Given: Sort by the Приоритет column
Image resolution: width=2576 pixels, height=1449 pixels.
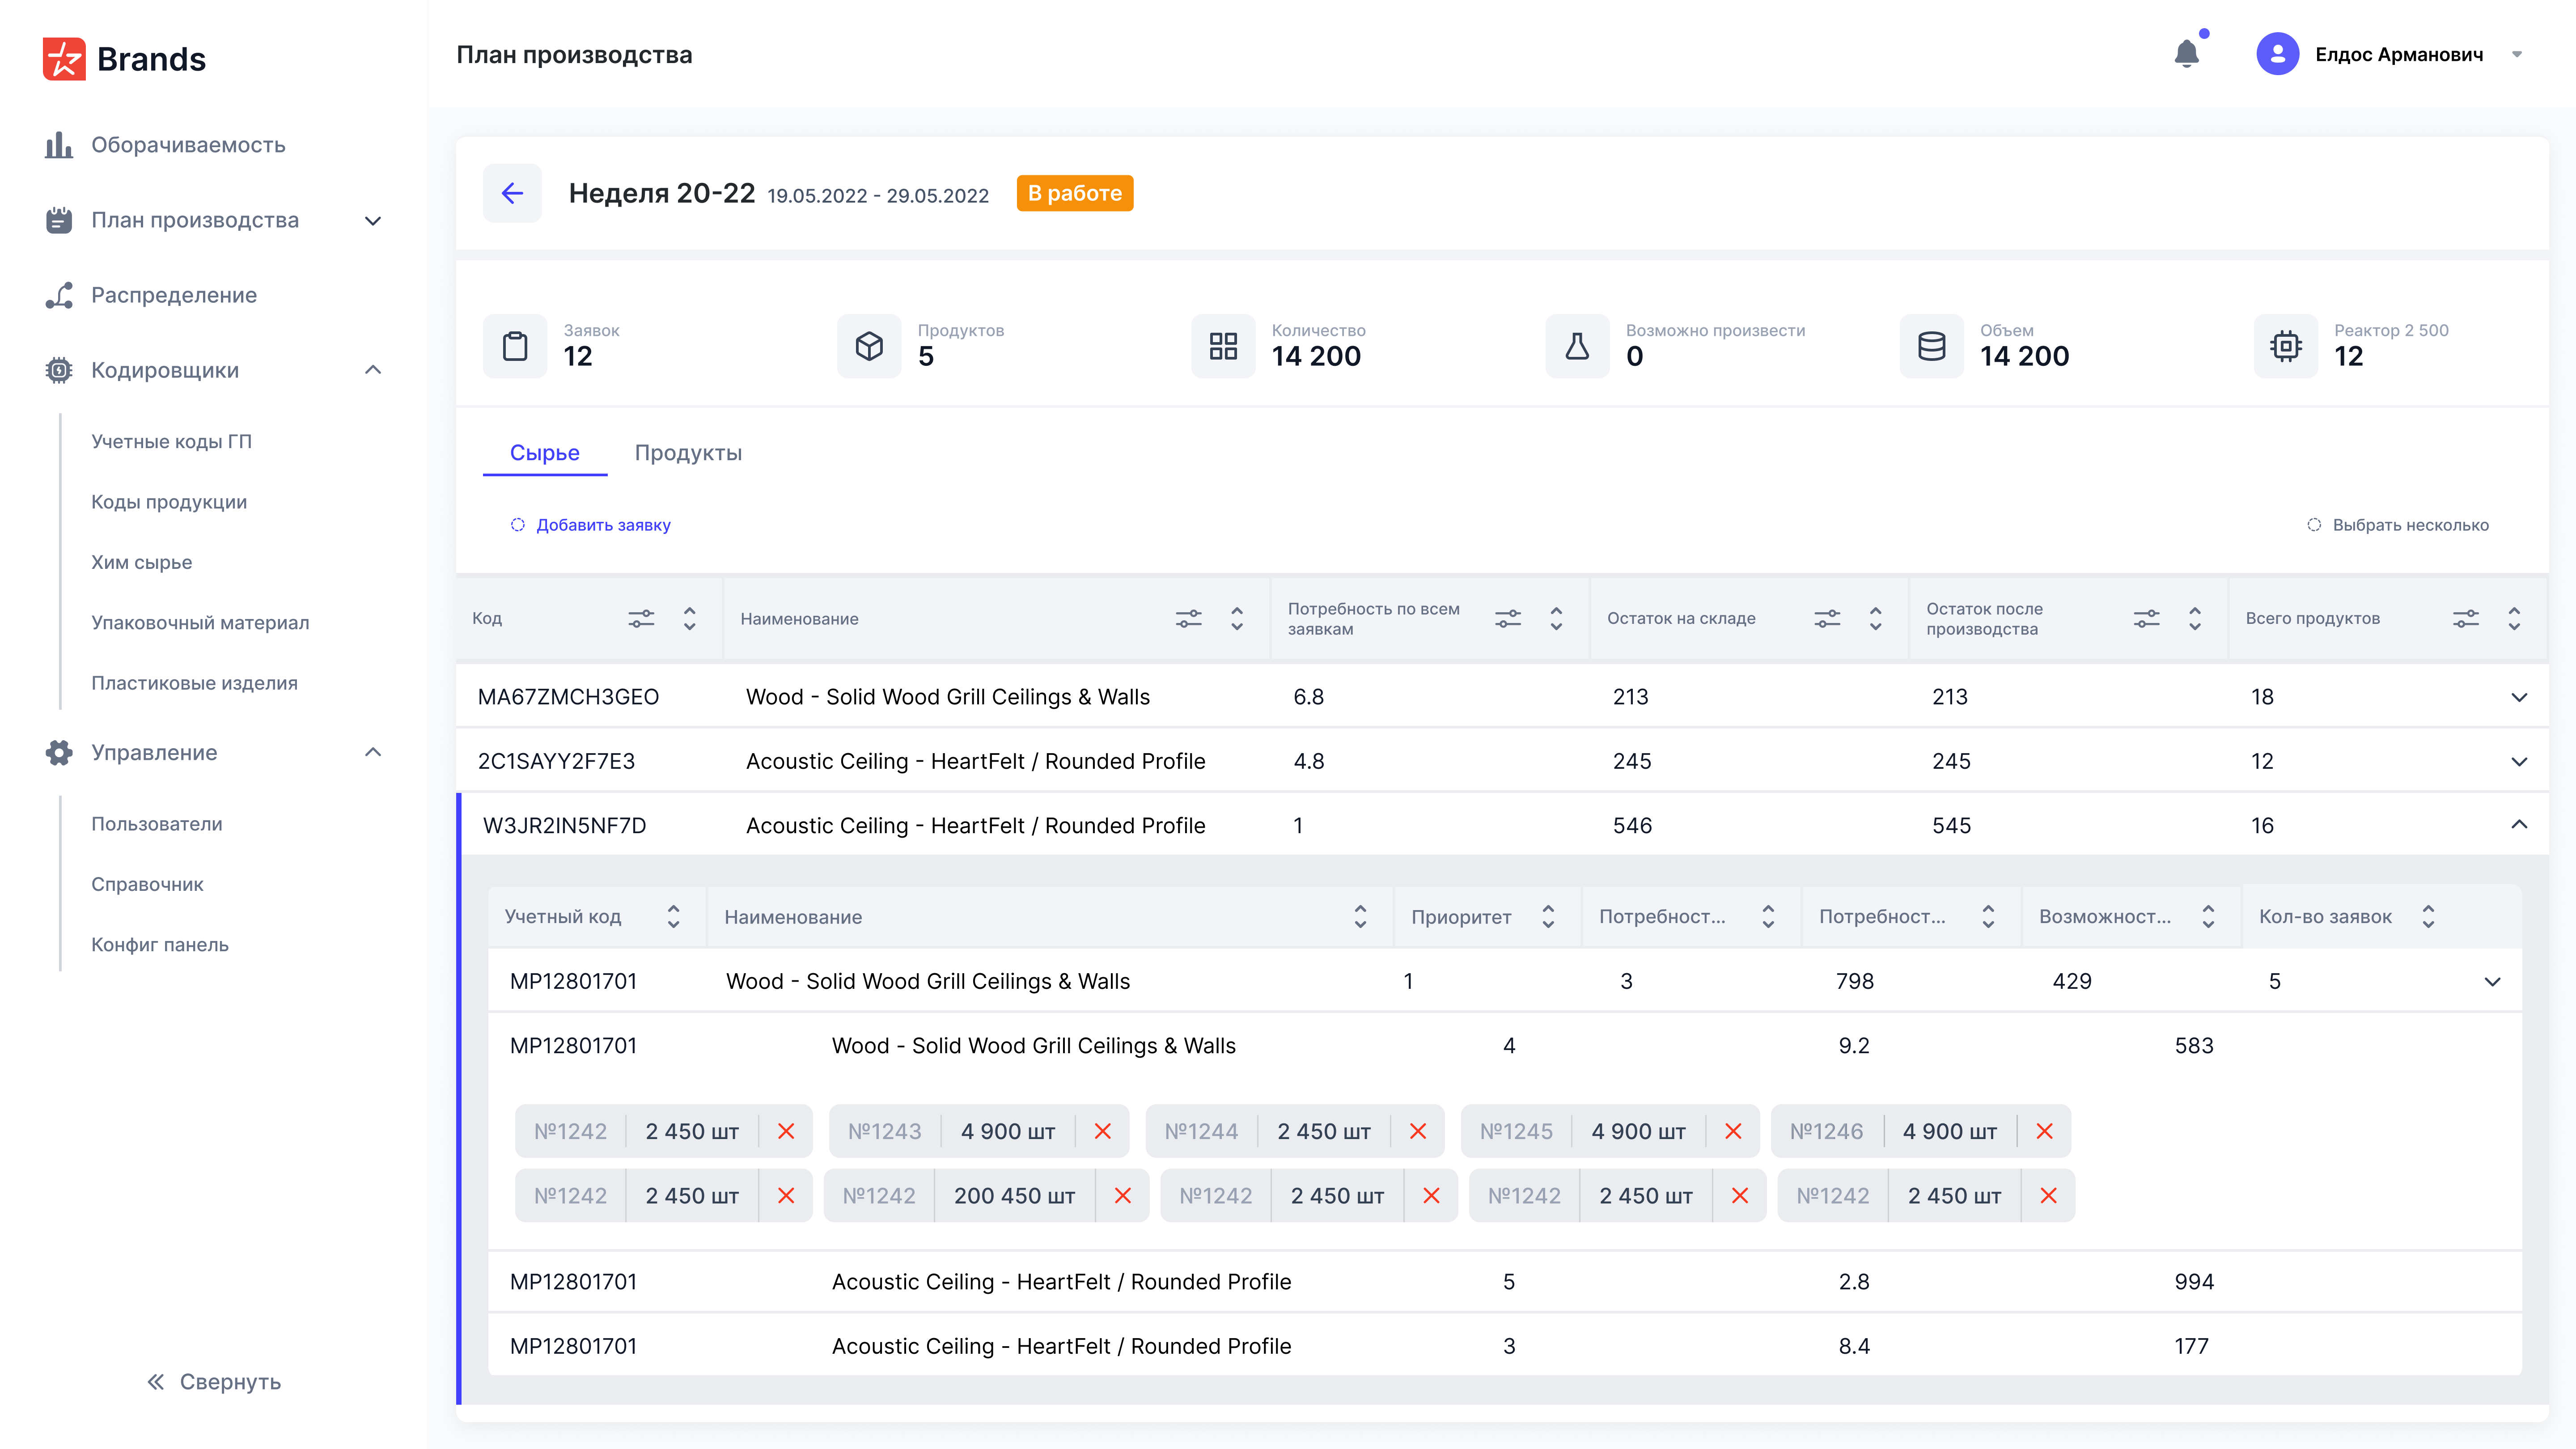Looking at the screenshot, I should (1548, 916).
